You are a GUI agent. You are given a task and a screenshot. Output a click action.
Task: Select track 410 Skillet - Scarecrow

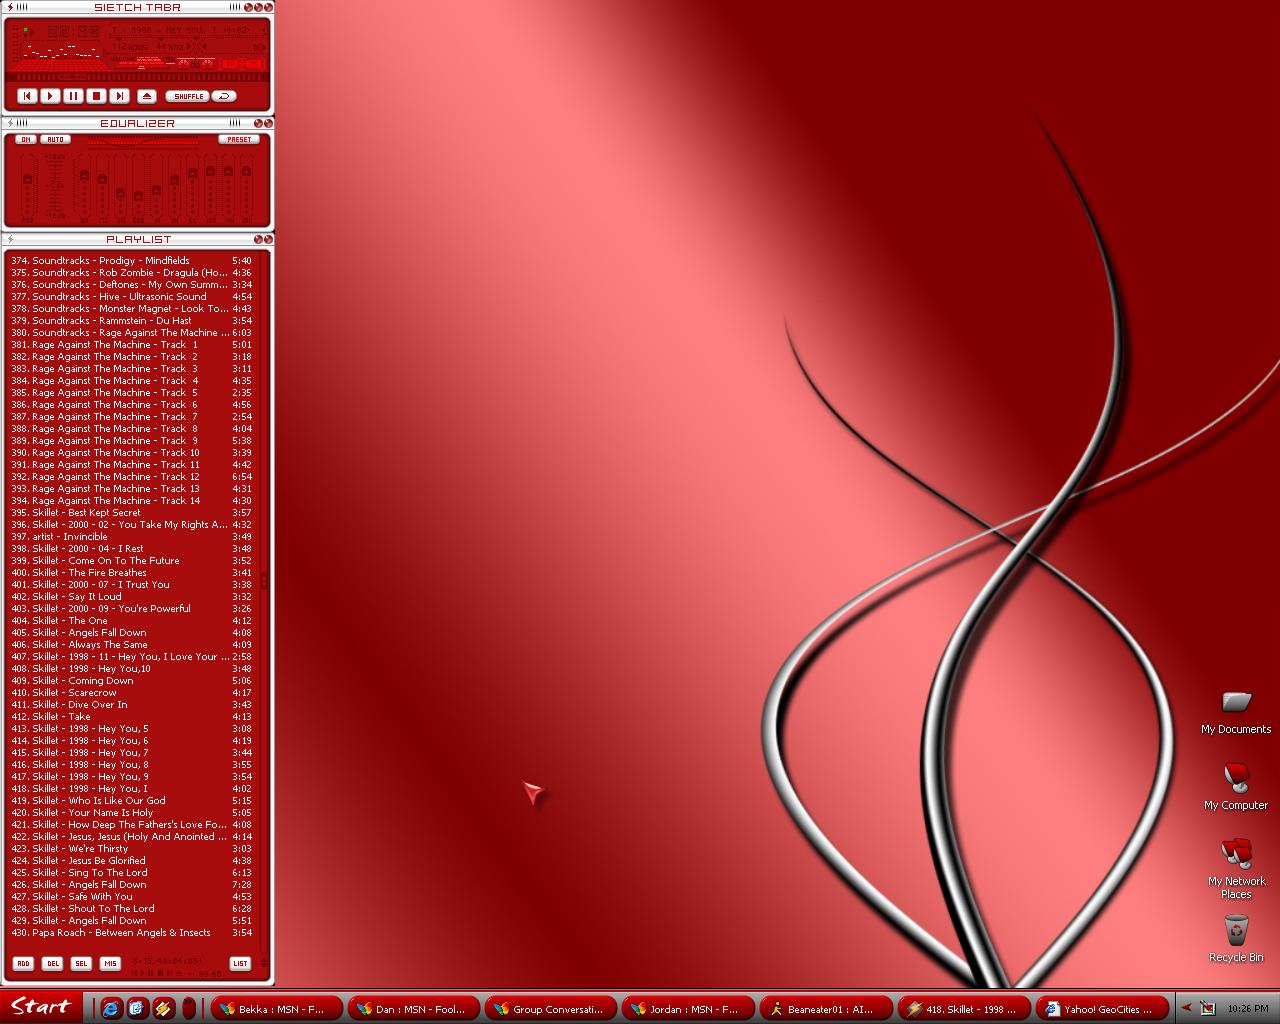click(132, 693)
